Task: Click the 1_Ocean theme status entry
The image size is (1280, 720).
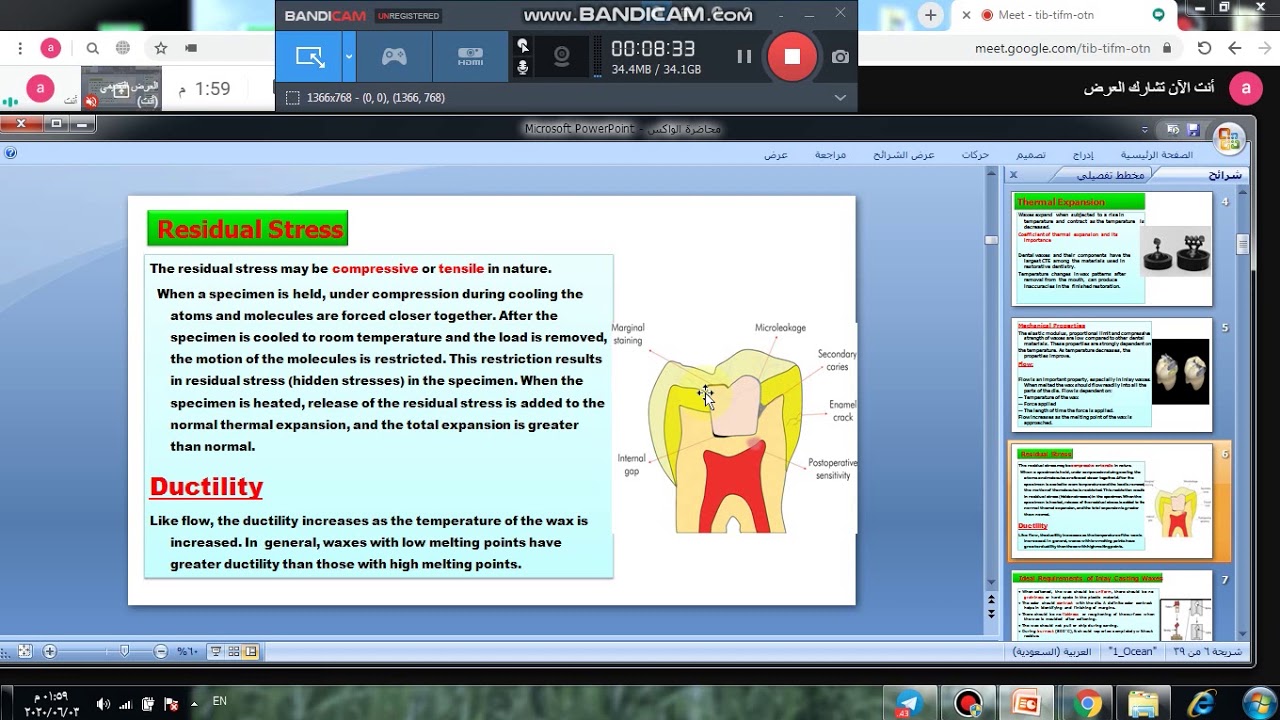Action: (x=1132, y=651)
